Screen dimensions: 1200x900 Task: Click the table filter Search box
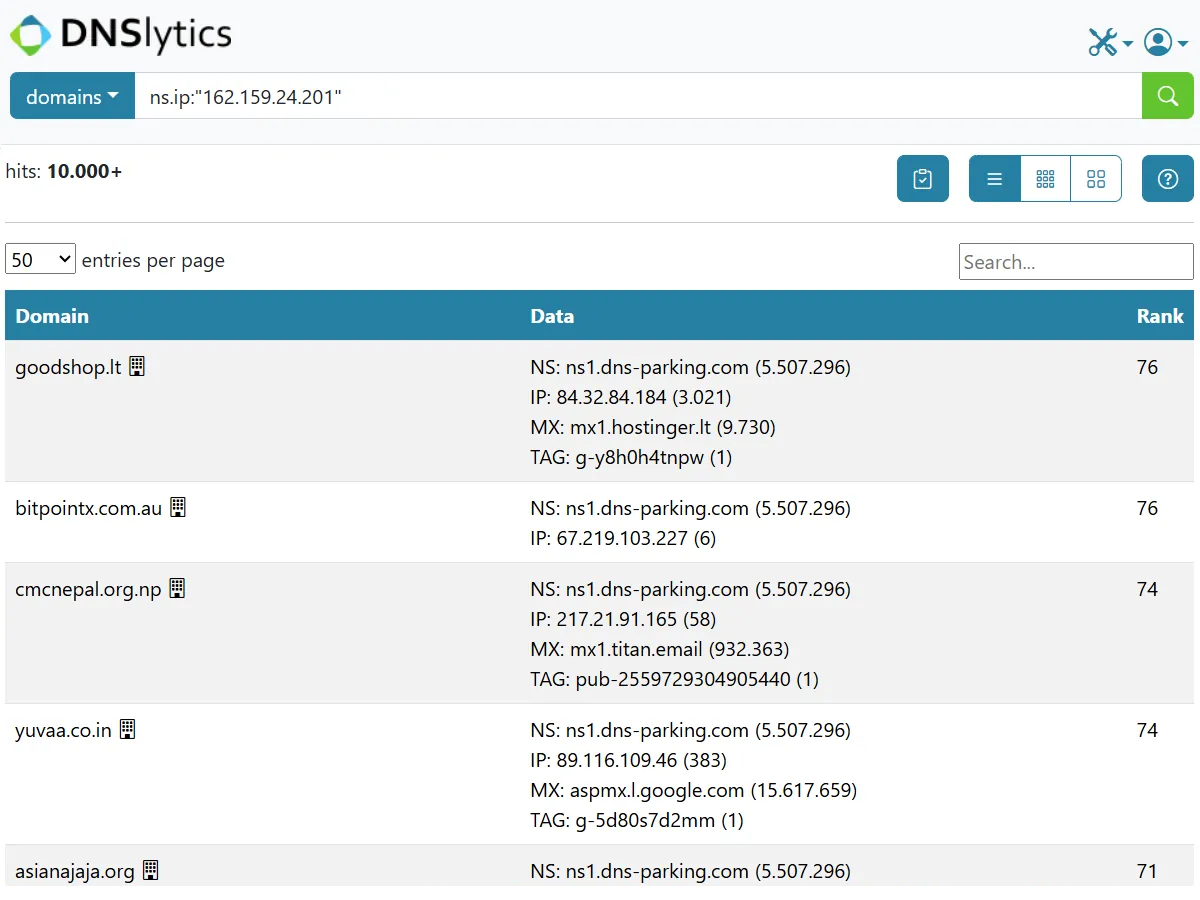[x=1076, y=262]
